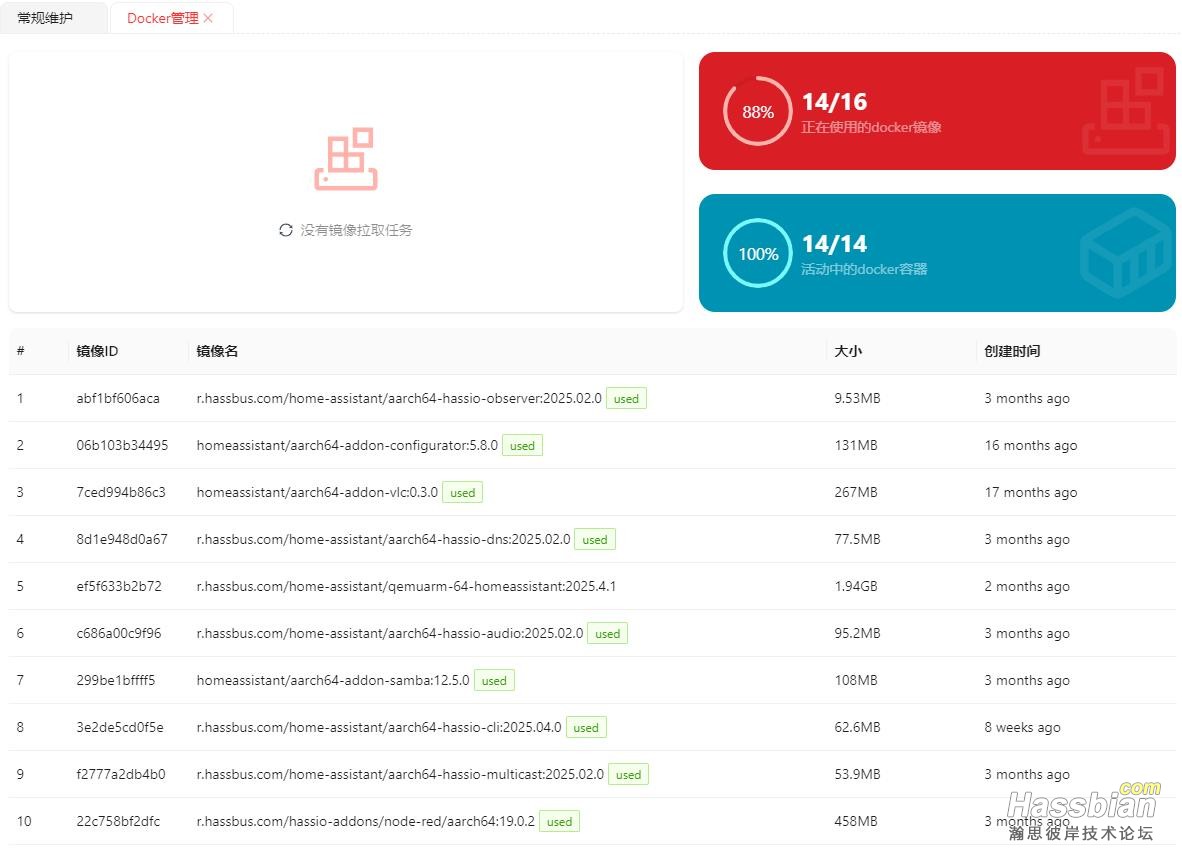Screen dimensions: 1182x851
Task: Click the used tag on hassio-multicast row
Action: tap(629, 775)
